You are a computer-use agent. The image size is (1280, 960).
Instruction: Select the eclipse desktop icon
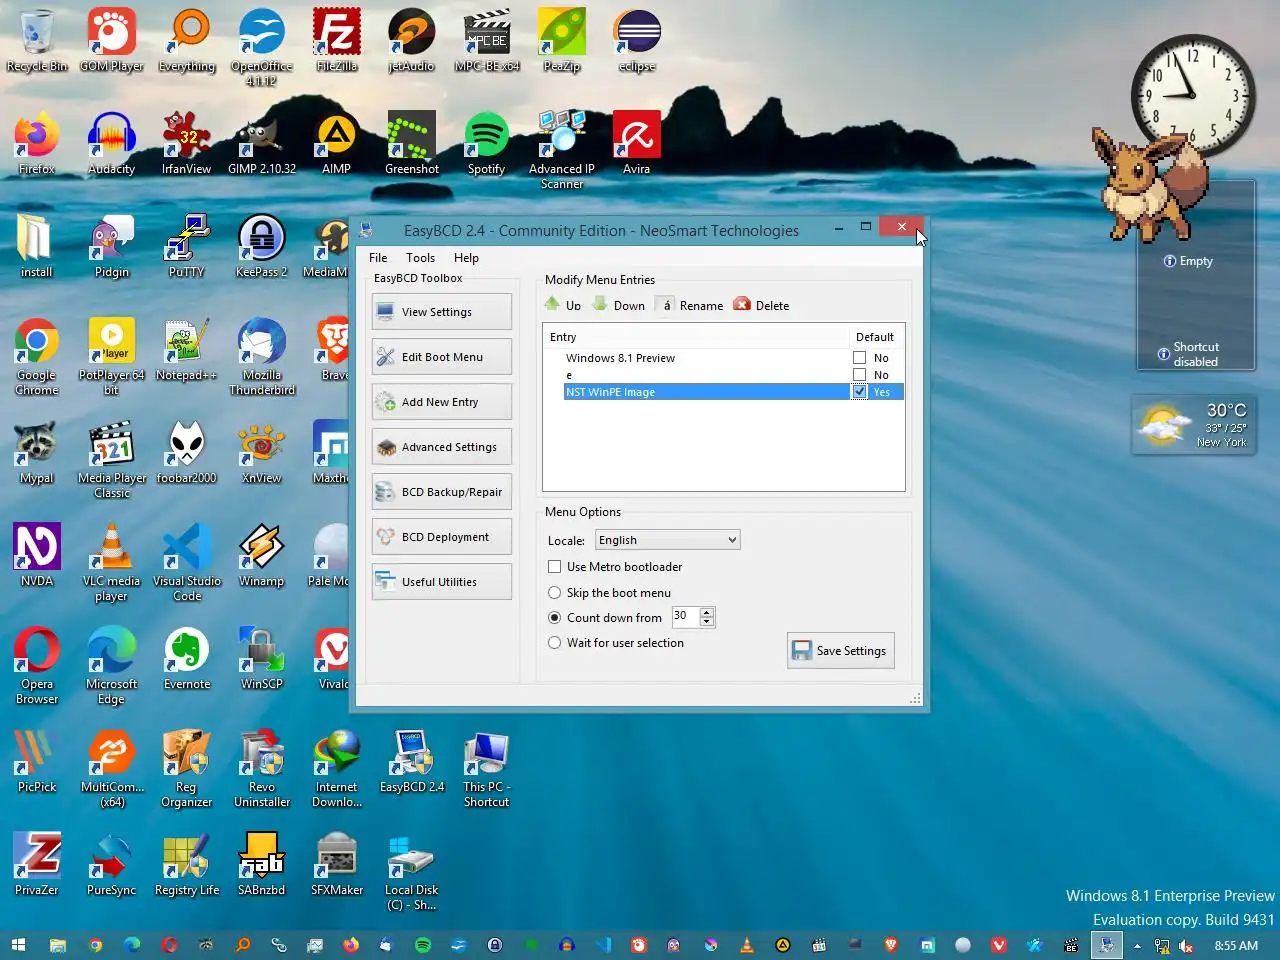click(637, 41)
